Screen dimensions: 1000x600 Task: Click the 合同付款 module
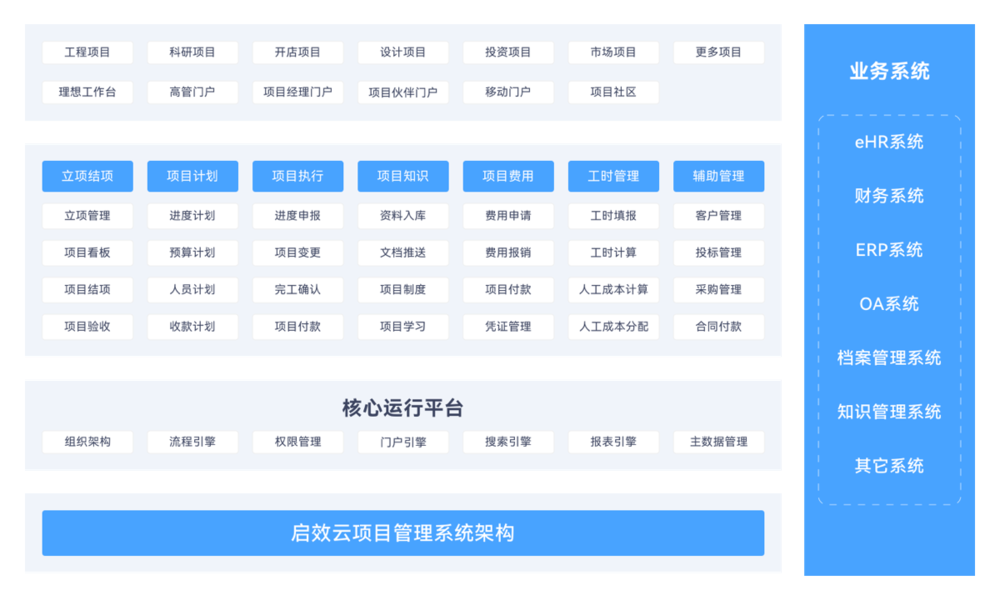point(719,326)
